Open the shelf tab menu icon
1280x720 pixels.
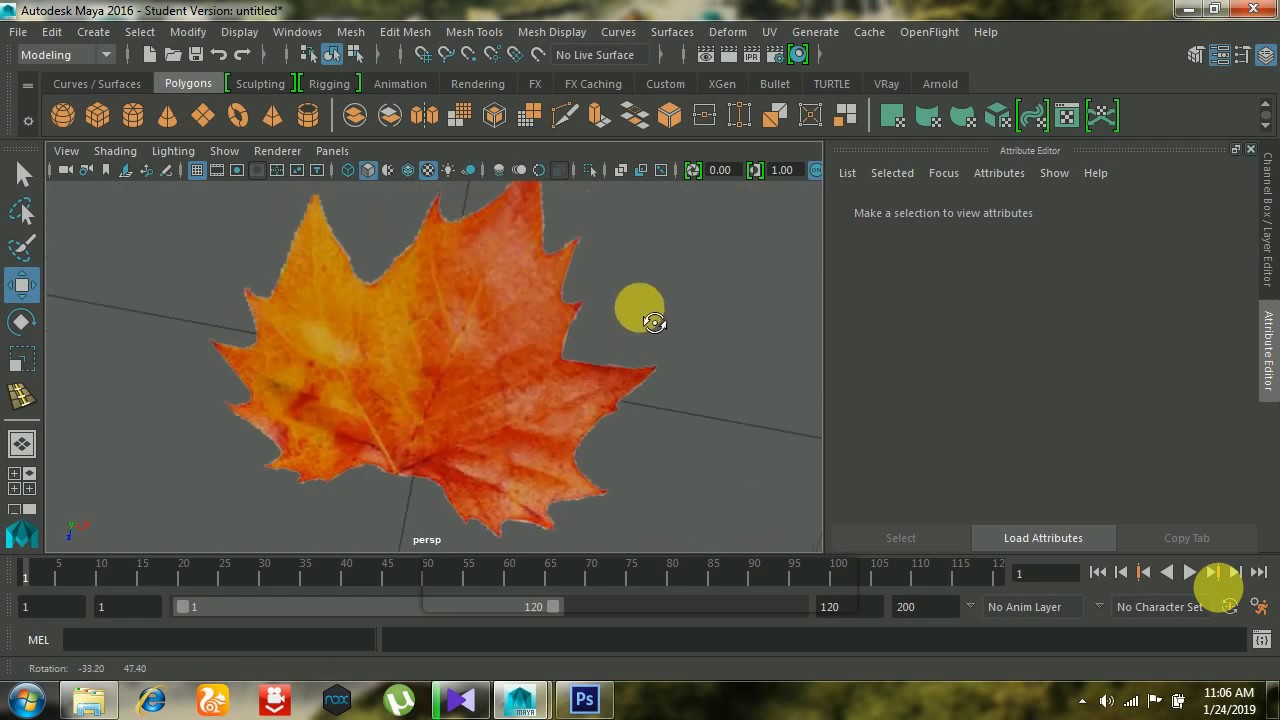pos(28,84)
